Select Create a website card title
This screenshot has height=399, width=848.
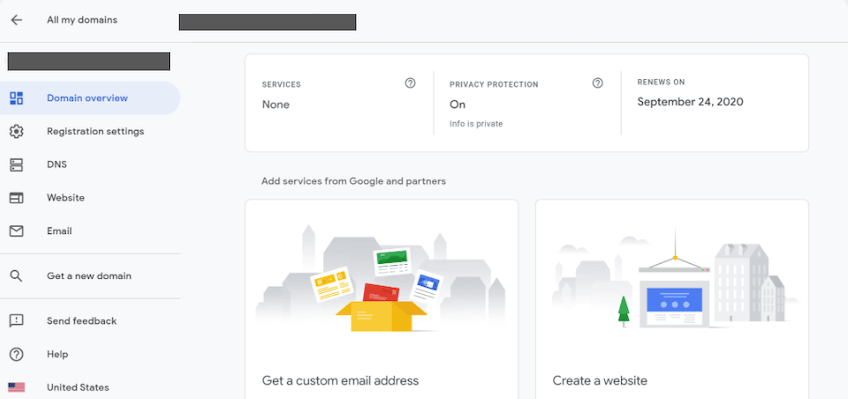click(600, 381)
